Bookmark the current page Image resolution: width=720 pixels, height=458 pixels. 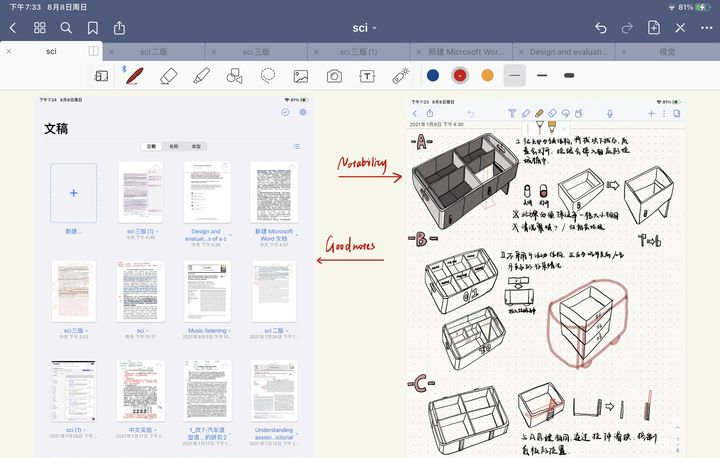tap(93, 28)
